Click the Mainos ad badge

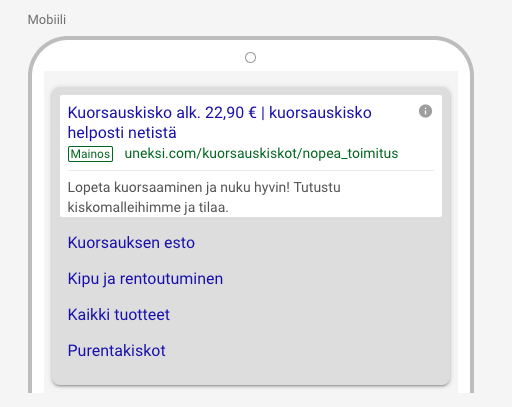pos(90,154)
